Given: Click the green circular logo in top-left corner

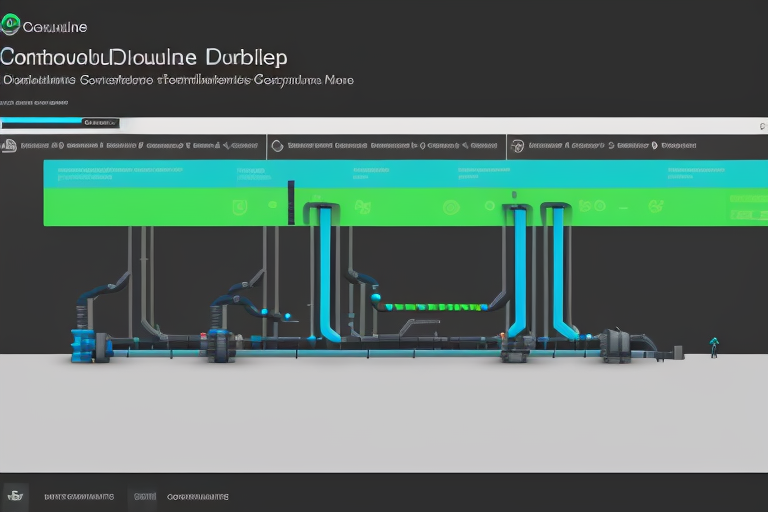Looking at the screenshot, I should [x=10, y=22].
